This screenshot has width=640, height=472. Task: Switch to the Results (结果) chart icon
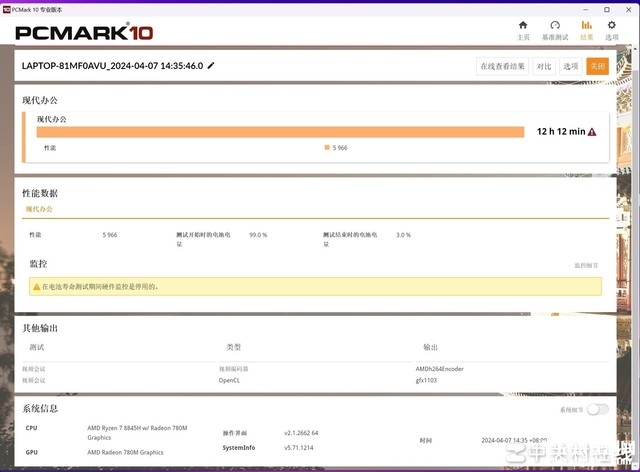click(x=587, y=31)
